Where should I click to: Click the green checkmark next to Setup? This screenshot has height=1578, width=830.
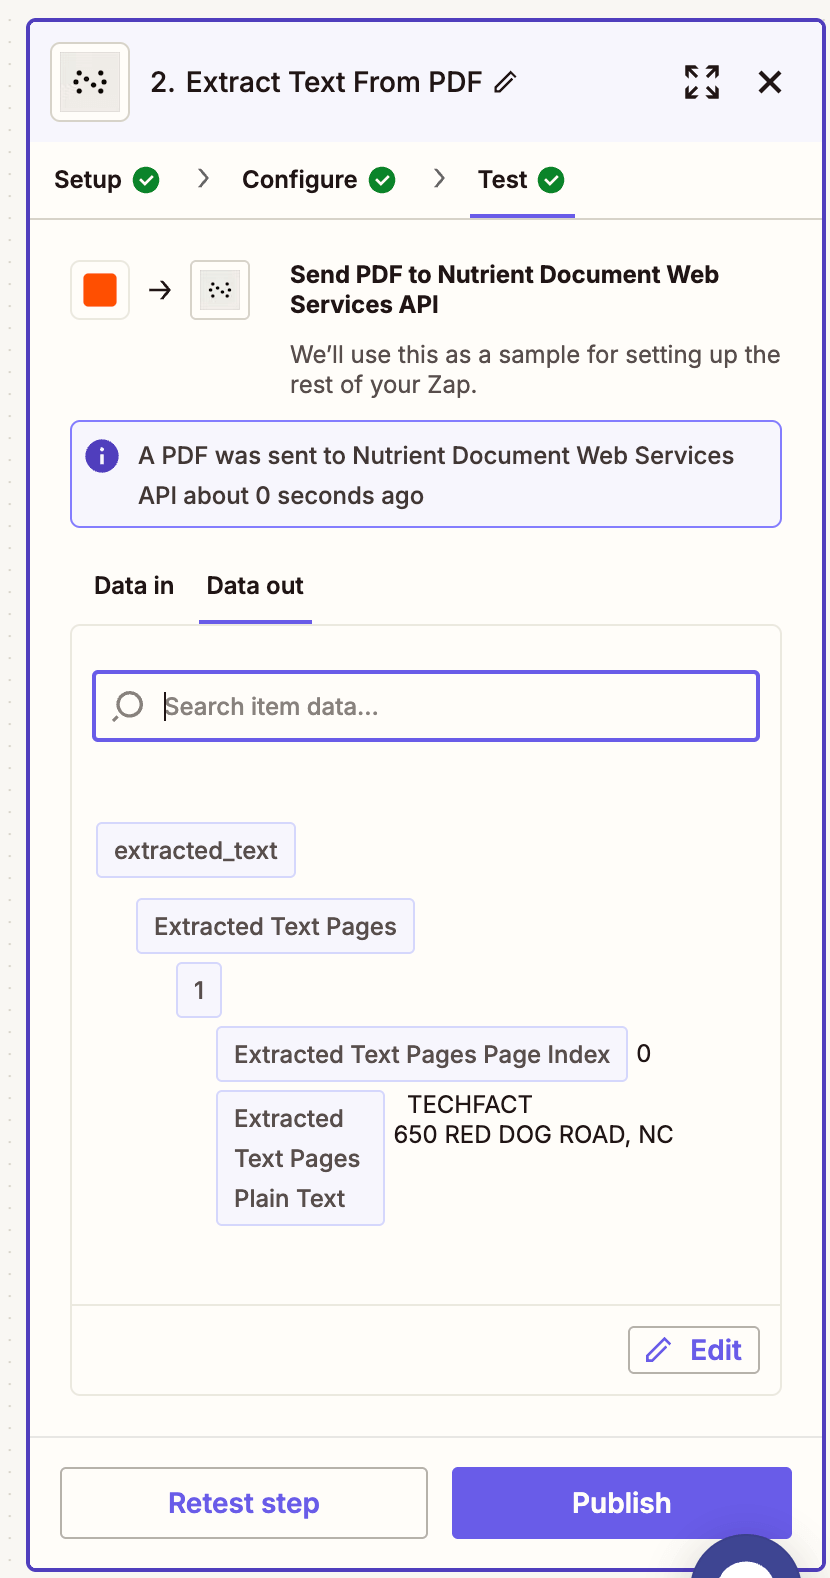tap(146, 180)
